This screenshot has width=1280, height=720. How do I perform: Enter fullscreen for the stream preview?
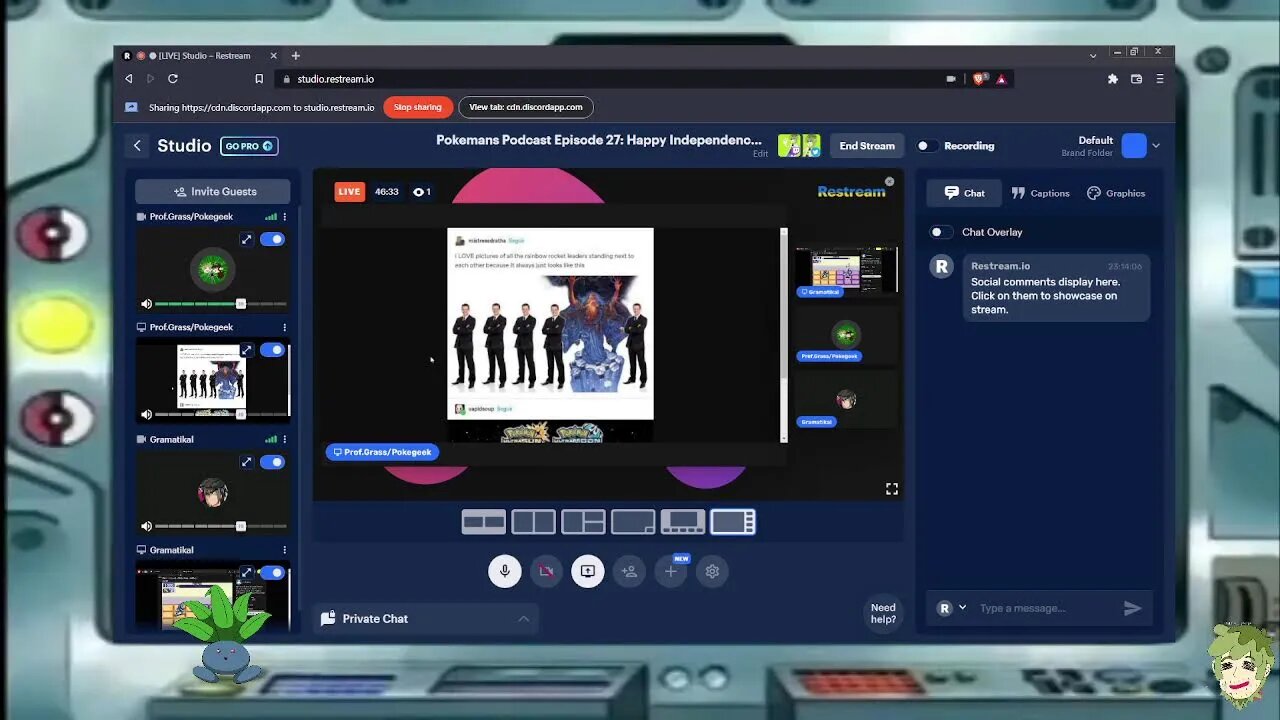(x=892, y=489)
